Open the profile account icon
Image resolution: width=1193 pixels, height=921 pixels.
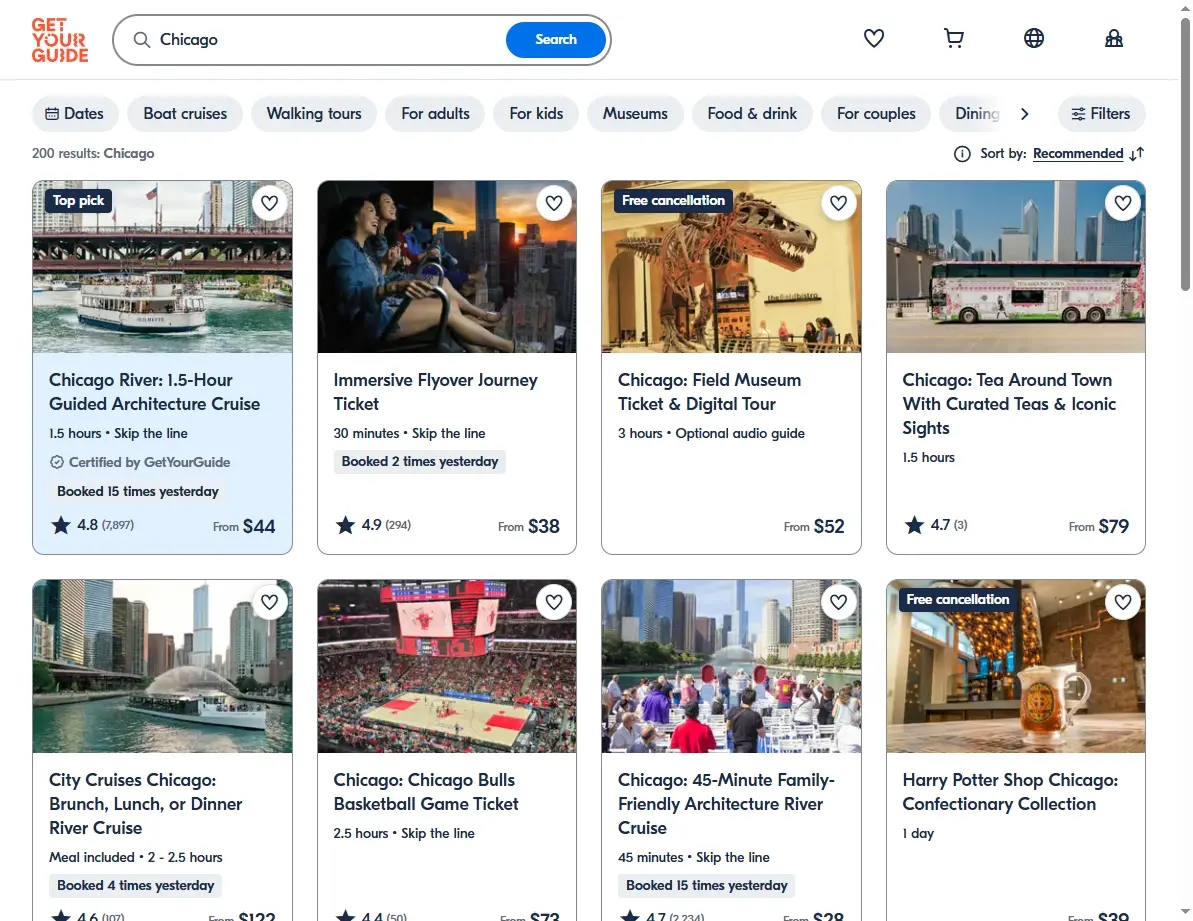pos(1113,38)
